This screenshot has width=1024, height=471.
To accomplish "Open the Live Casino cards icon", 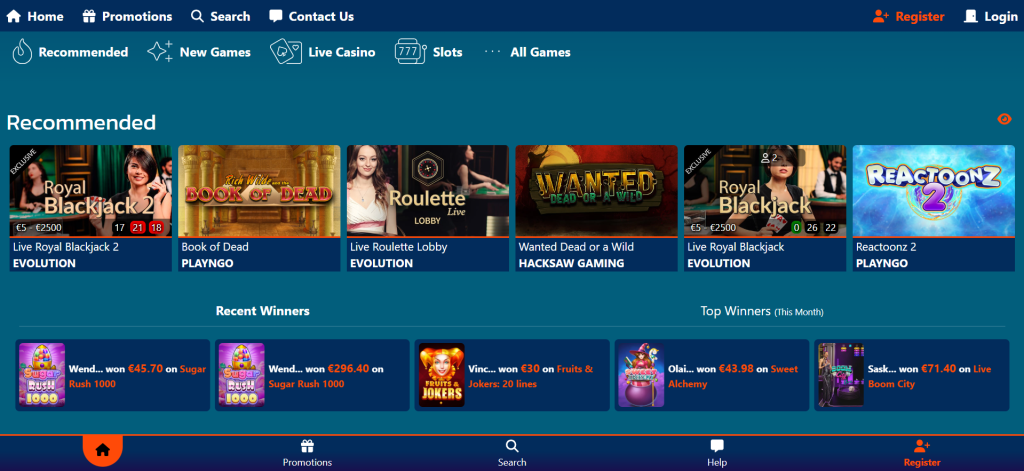I will coord(286,52).
